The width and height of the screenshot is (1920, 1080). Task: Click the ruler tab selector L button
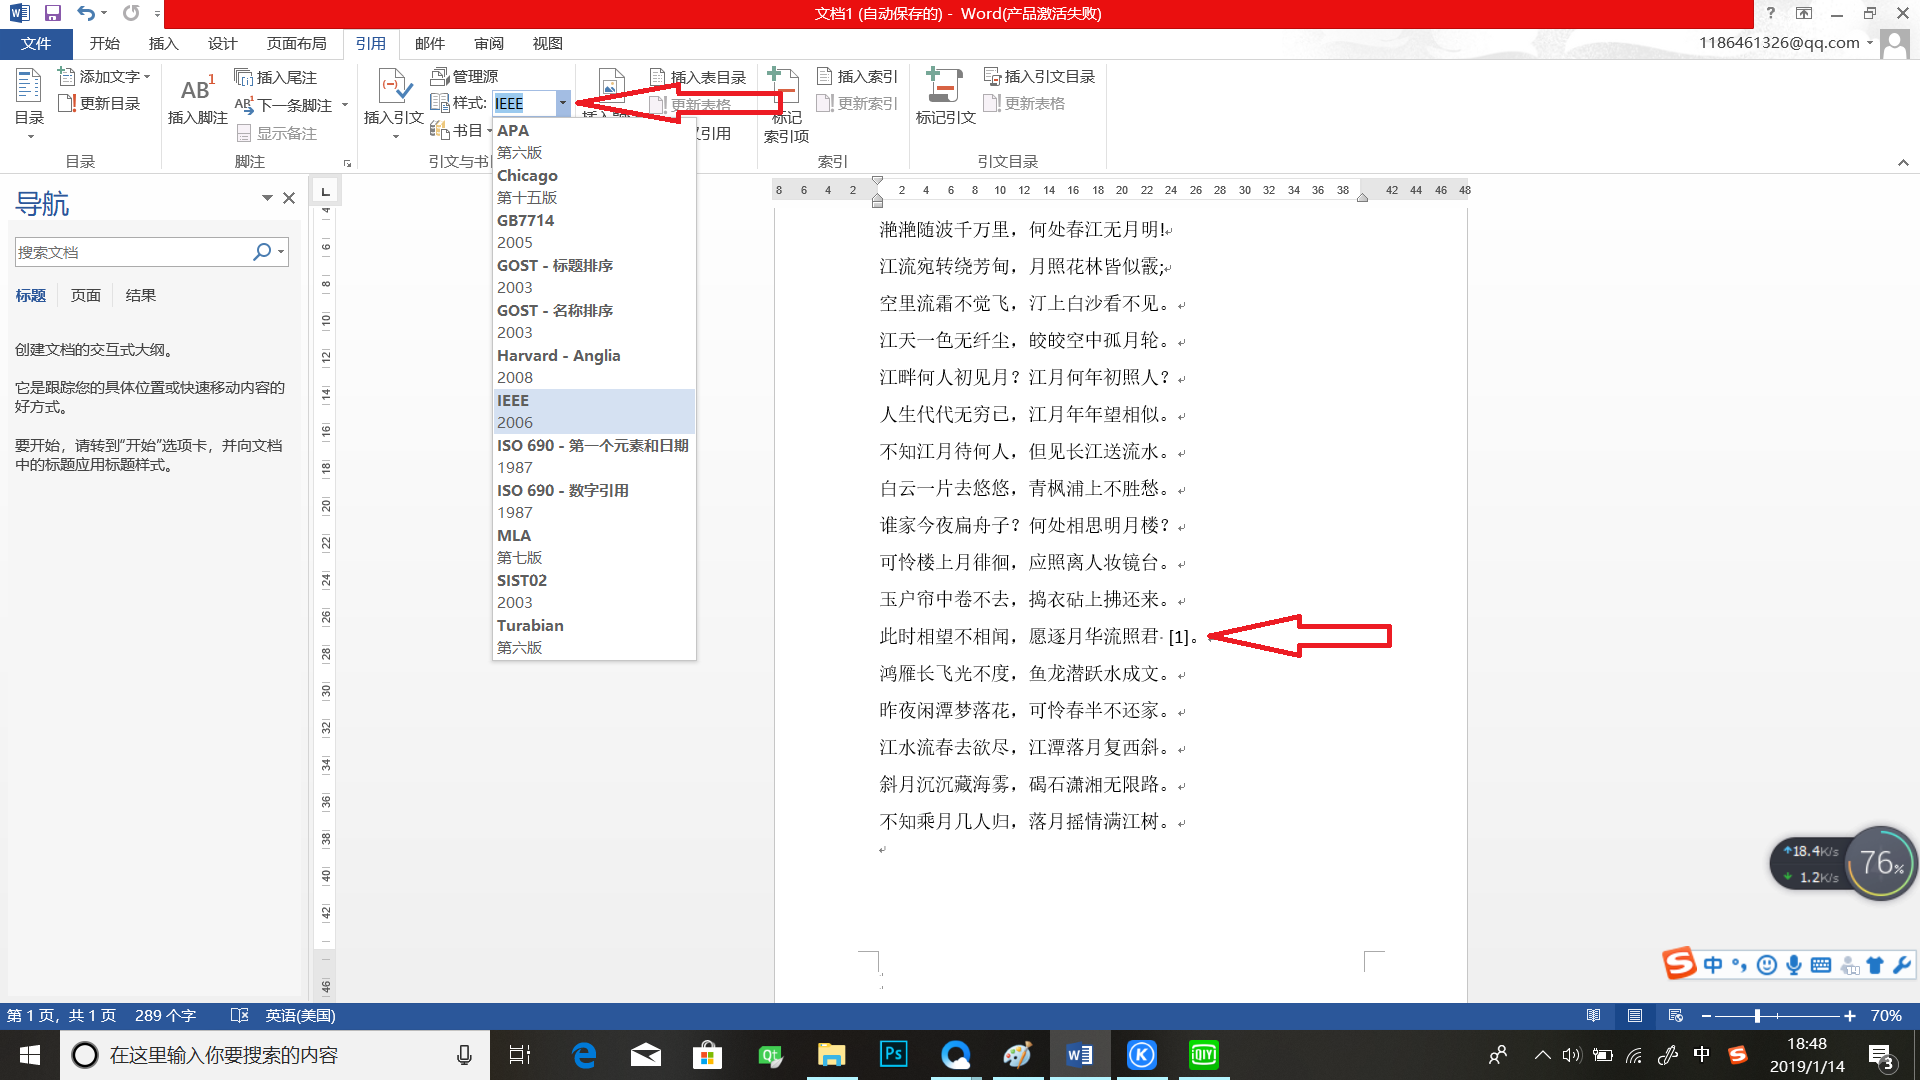click(x=325, y=191)
